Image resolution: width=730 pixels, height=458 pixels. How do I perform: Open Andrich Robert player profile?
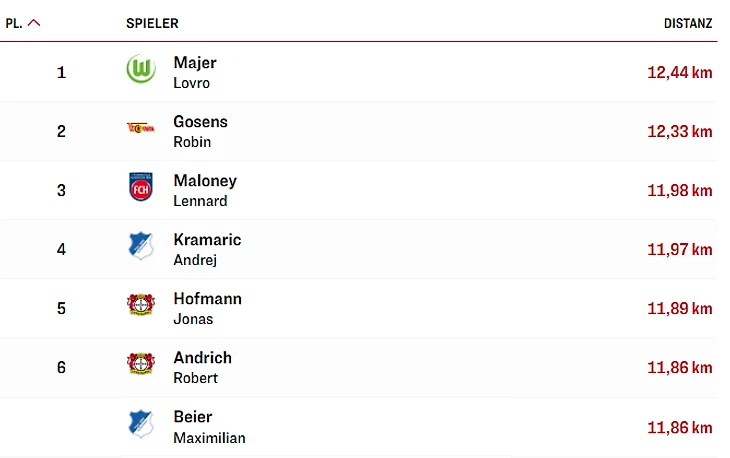pyautogui.click(x=203, y=368)
